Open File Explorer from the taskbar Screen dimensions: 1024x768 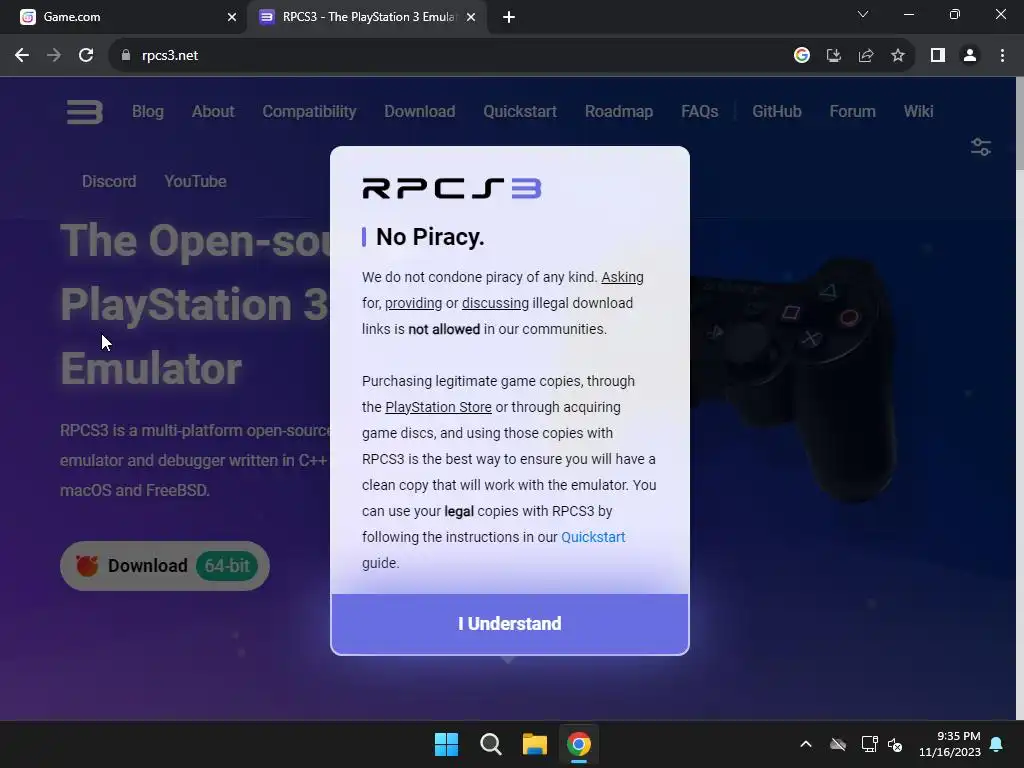click(535, 744)
